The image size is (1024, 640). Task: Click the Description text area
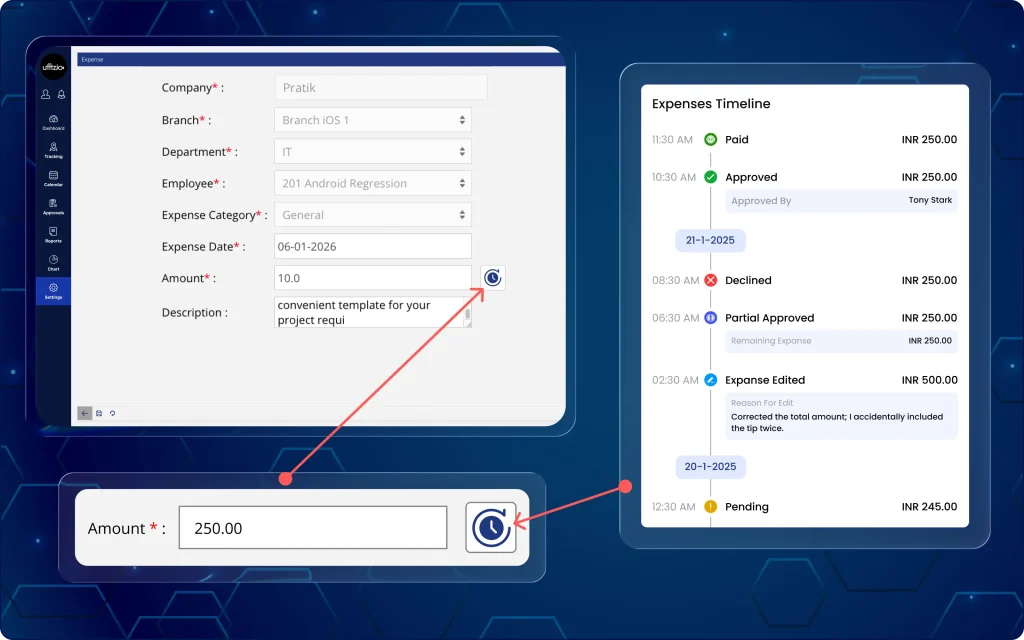(x=373, y=312)
